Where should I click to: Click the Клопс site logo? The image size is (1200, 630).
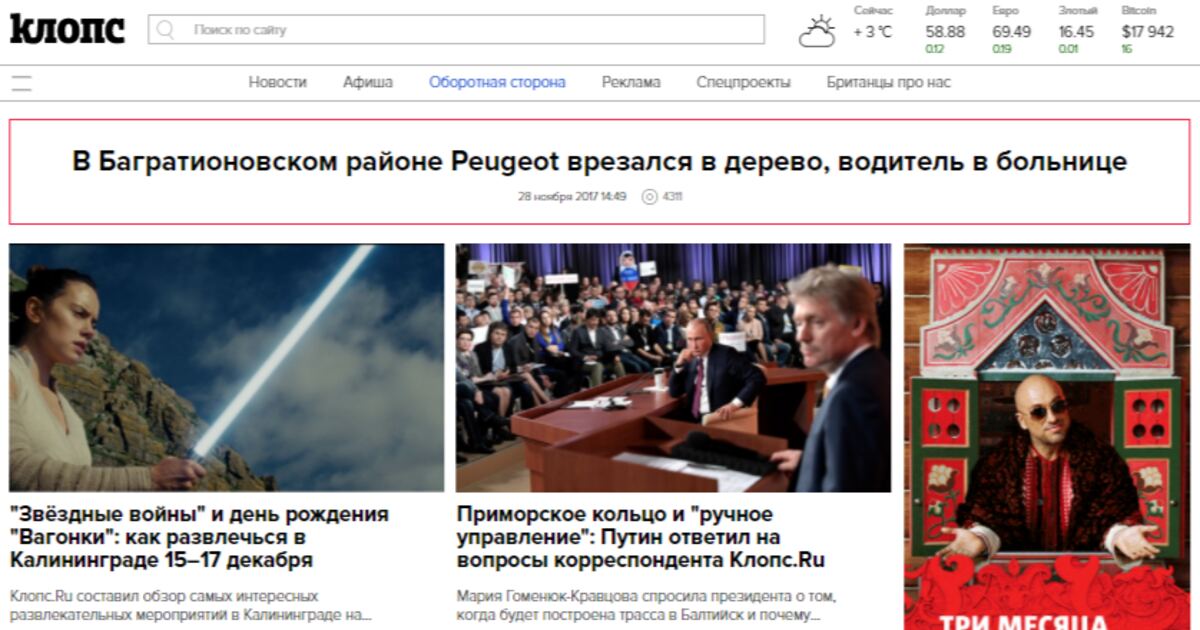(68, 28)
